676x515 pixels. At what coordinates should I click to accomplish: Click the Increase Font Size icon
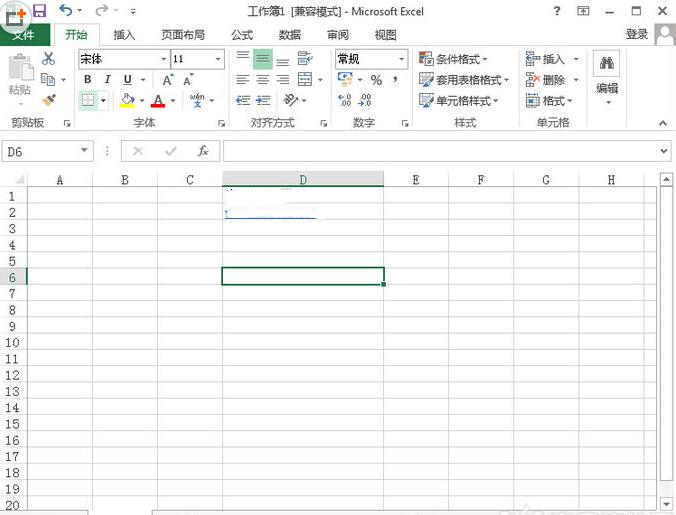pyautogui.click(x=167, y=80)
